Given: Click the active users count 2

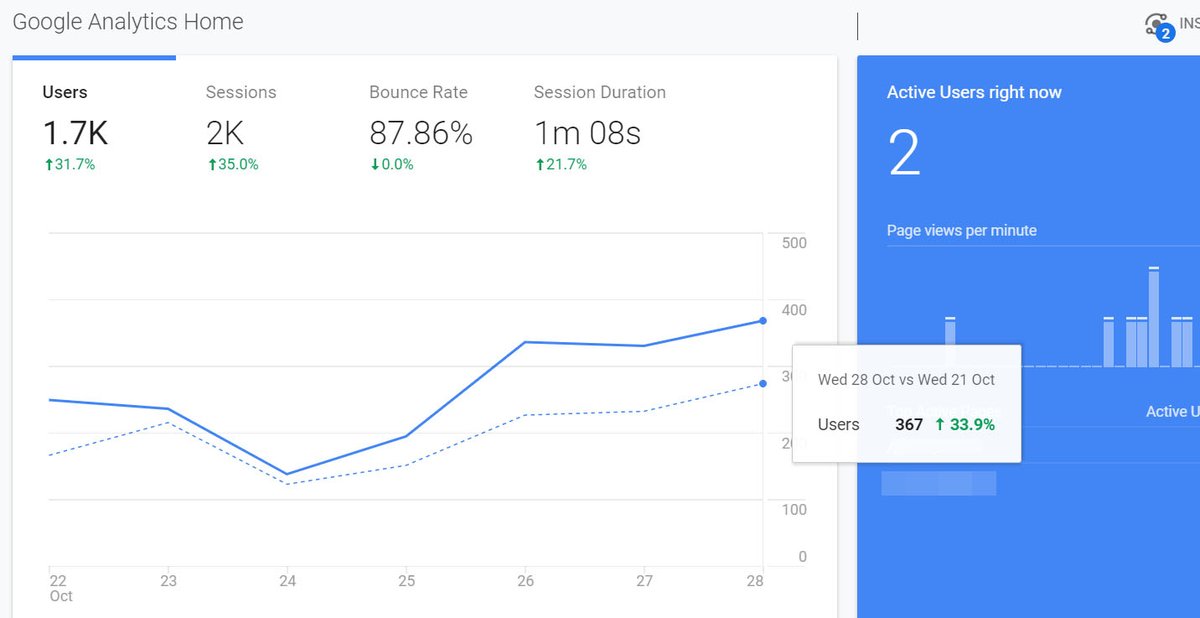Looking at the screenshot, I should tap(904, 154).
